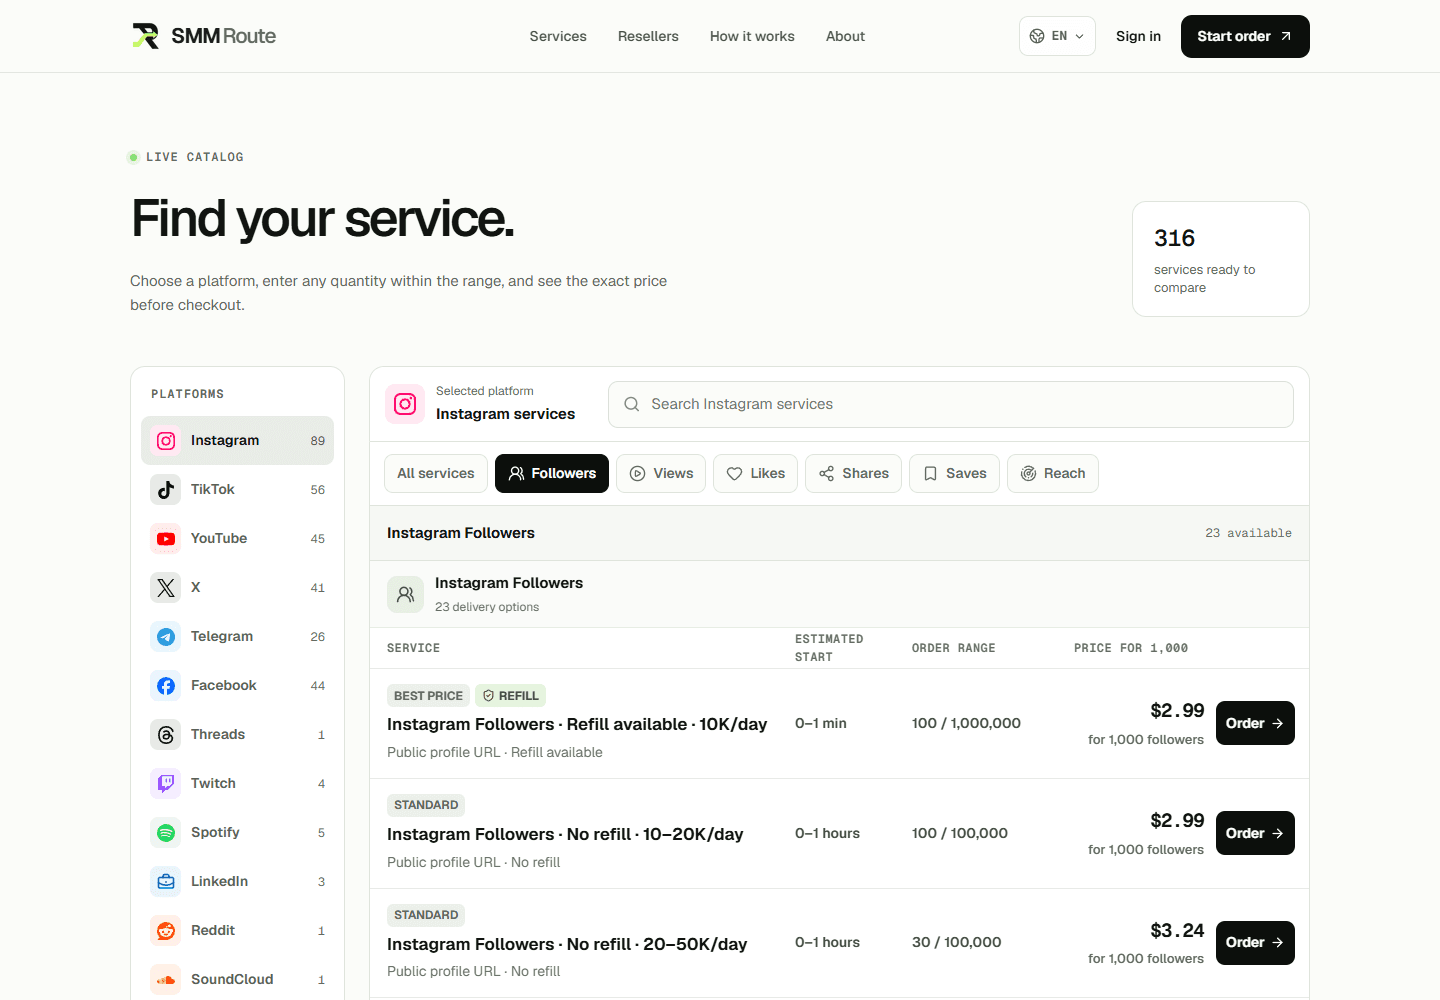Click the "Instagram Followers · Refill available · 10K/day" title
1440x1000 pixels.
[x=577, y=724]
